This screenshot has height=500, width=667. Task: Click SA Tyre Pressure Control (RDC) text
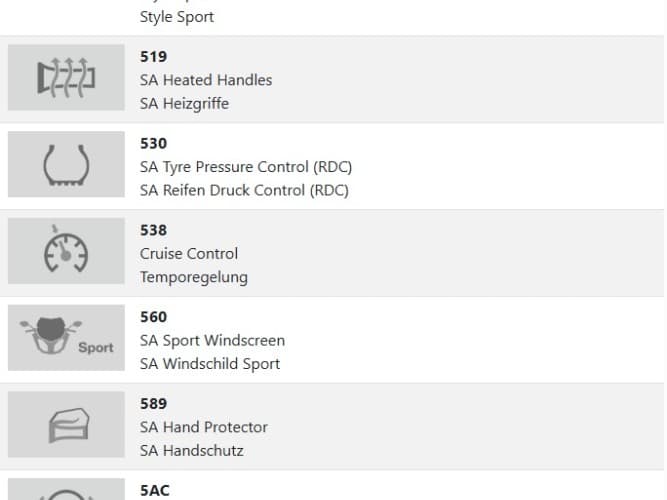pyautogui.click(x=246, y=167)
